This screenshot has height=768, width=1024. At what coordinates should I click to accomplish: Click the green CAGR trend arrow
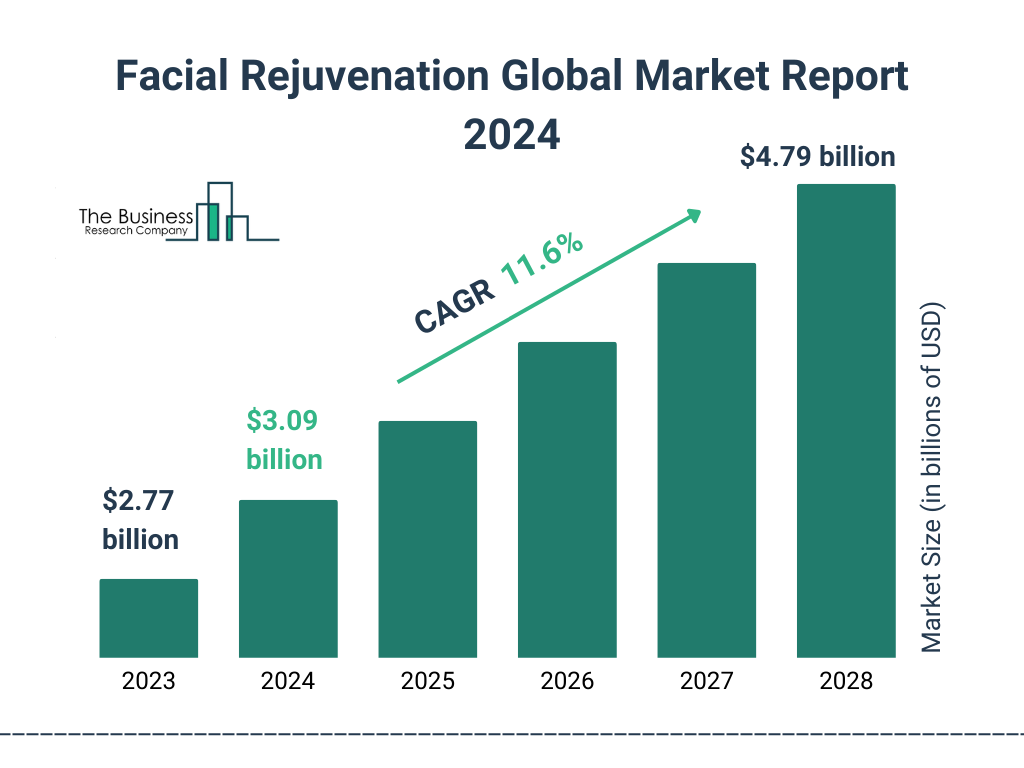(x=550, y=295)
